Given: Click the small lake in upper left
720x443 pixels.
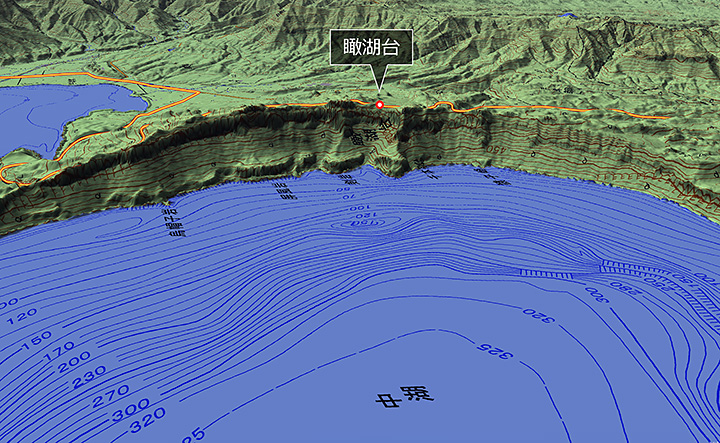Looking at the screenshot, I should (60, 110).
